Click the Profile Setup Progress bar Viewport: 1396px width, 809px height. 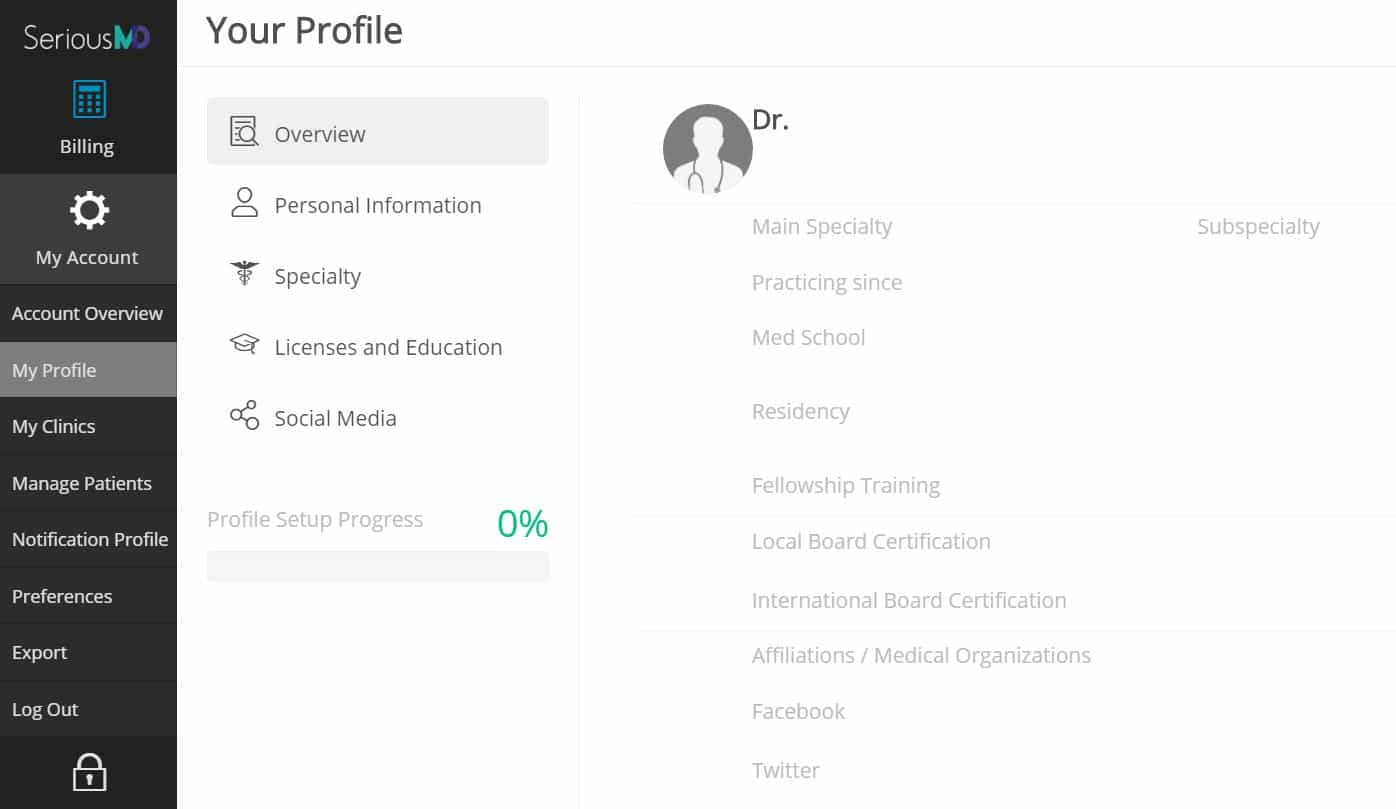pos(378,566)
